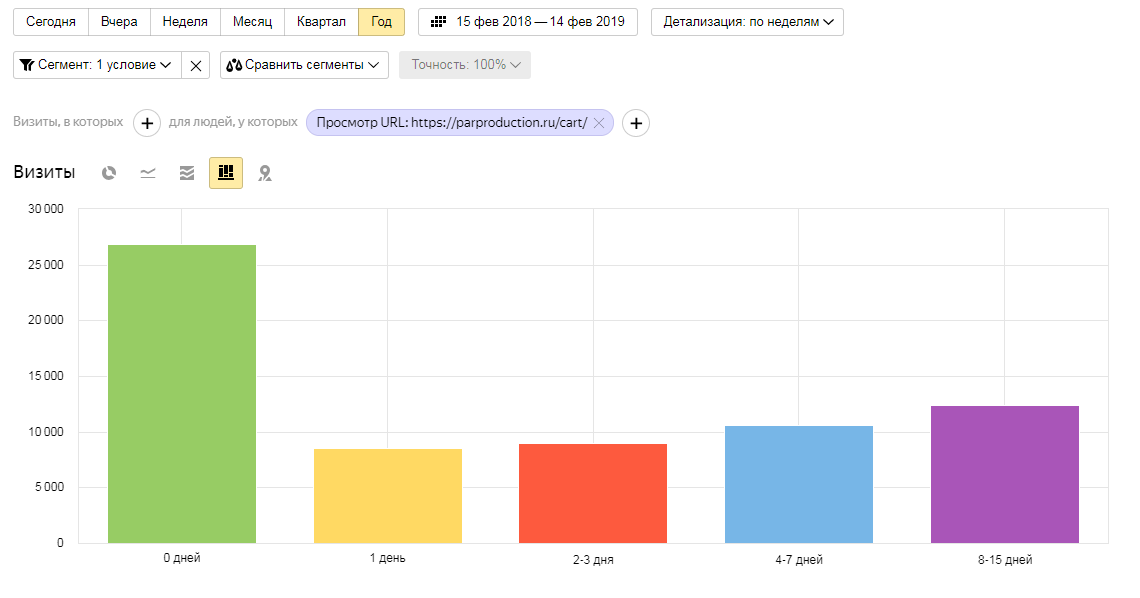
Task: Add a visit condition with plus button
Action: 146,123
